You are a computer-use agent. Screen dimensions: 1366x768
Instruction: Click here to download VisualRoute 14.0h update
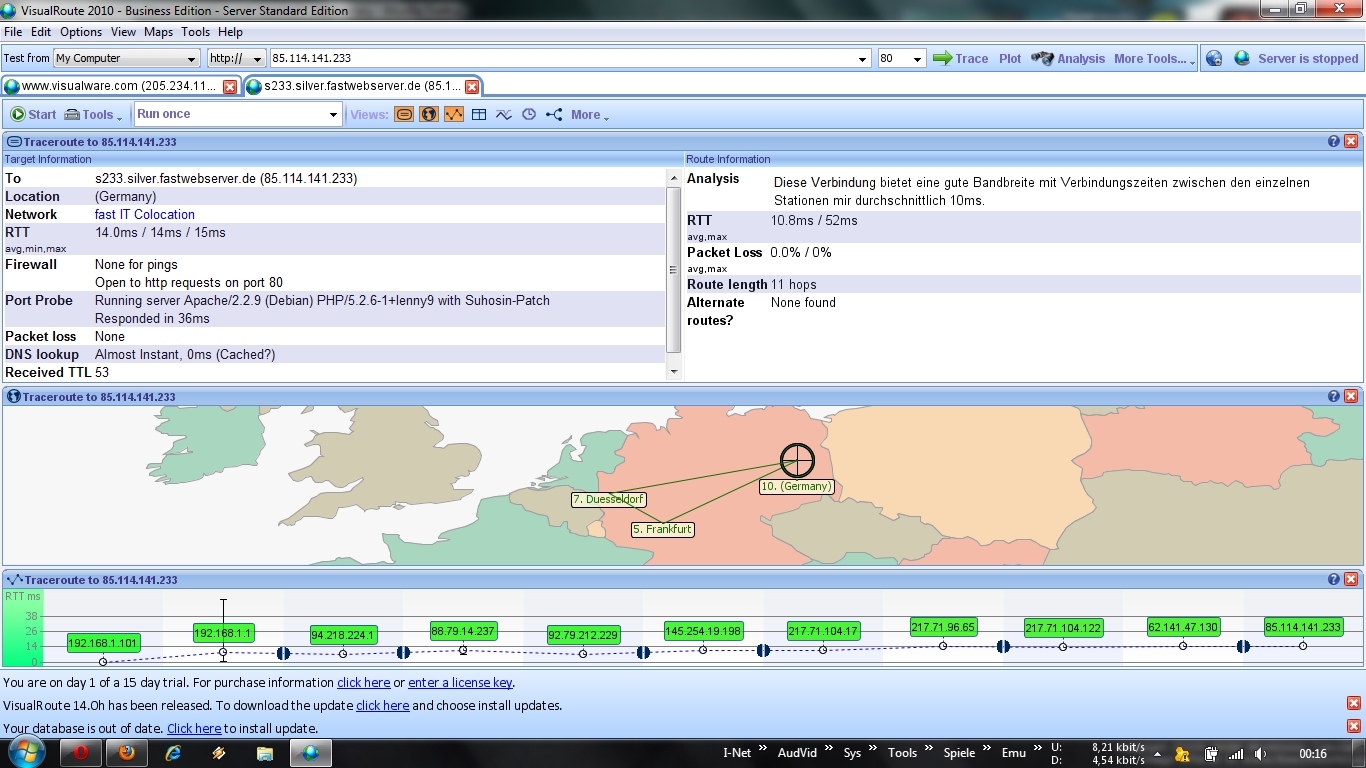point(382,706)
